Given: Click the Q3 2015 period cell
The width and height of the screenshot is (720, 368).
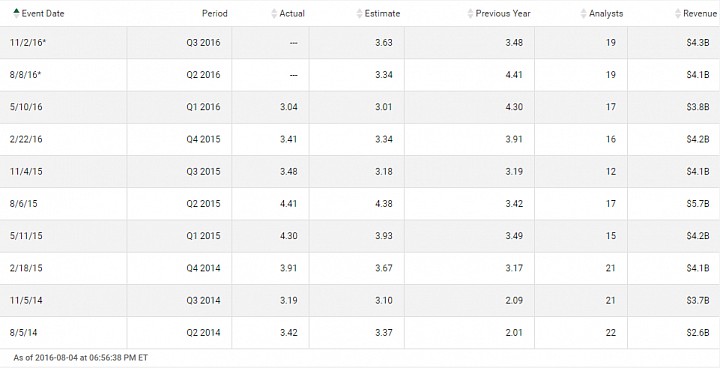Looking at the screenshot, I should [179, 171].
